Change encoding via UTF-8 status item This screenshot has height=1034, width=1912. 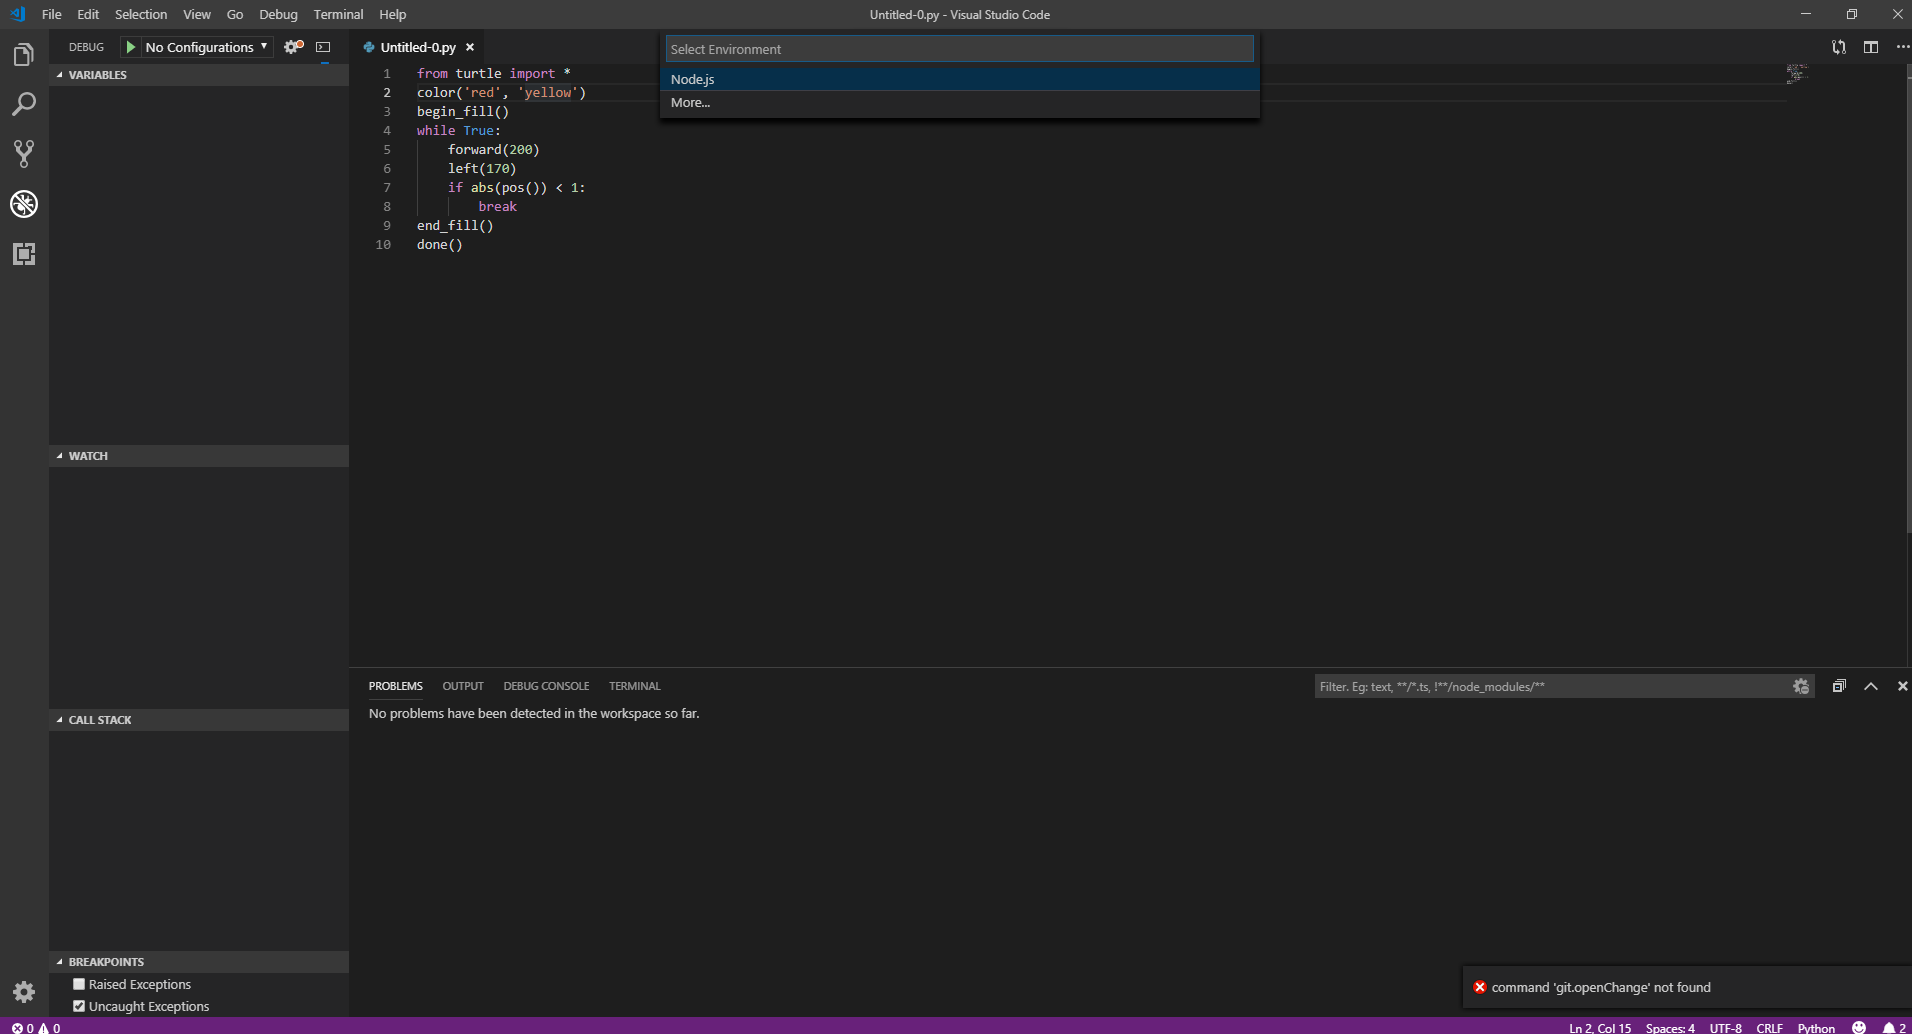pyautogui.click(x=1726, y=1027)
